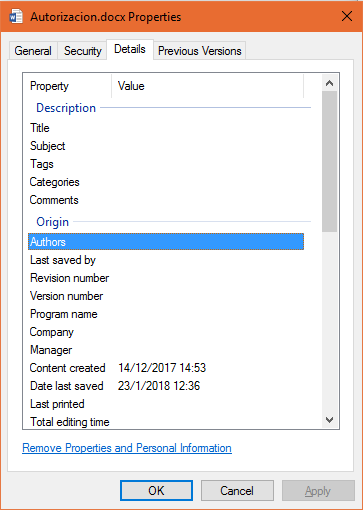Select the Last saved by row
The image size is (363, 510).
166,260
